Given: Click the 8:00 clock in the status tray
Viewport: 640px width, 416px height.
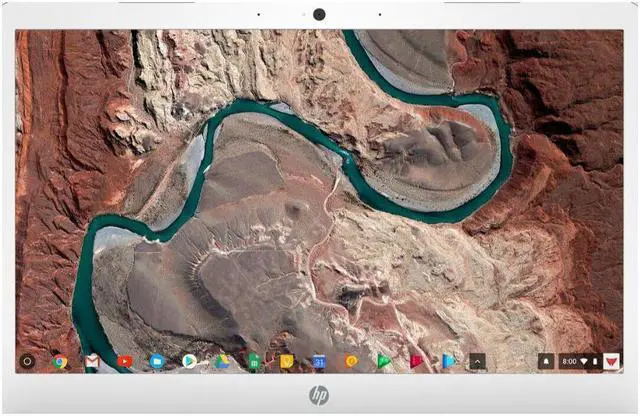Looking at the screenshot, I should point(569,361).
